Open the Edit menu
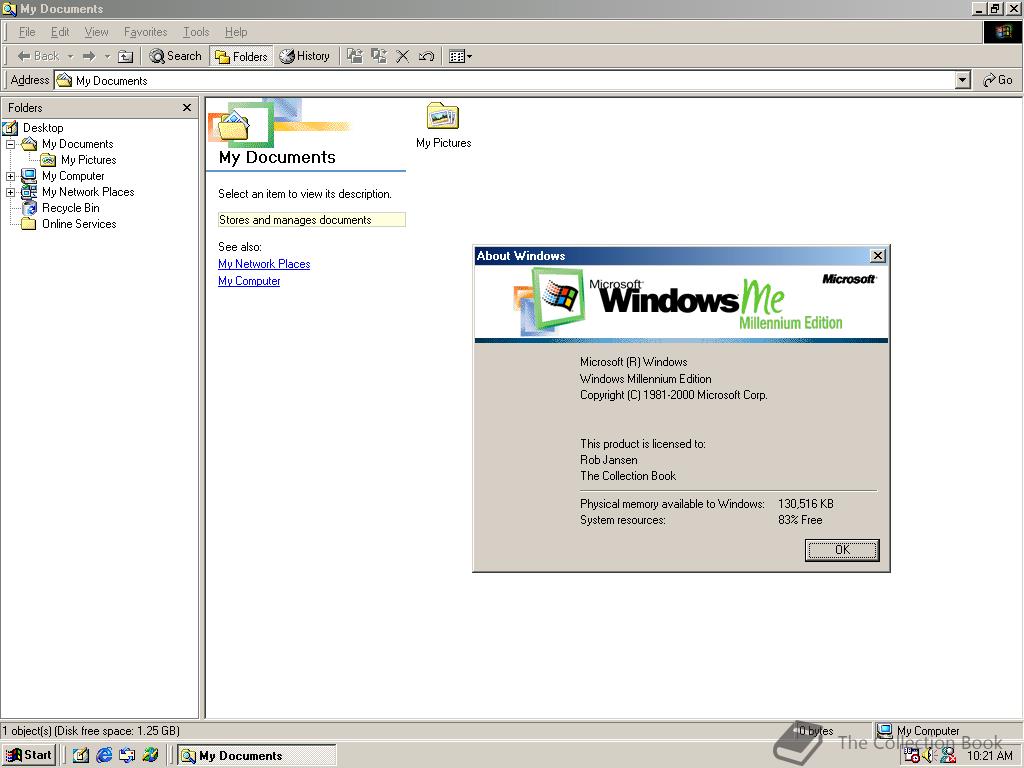The height and width of the screenshot is (768, 1024). (x=59, y=32)
